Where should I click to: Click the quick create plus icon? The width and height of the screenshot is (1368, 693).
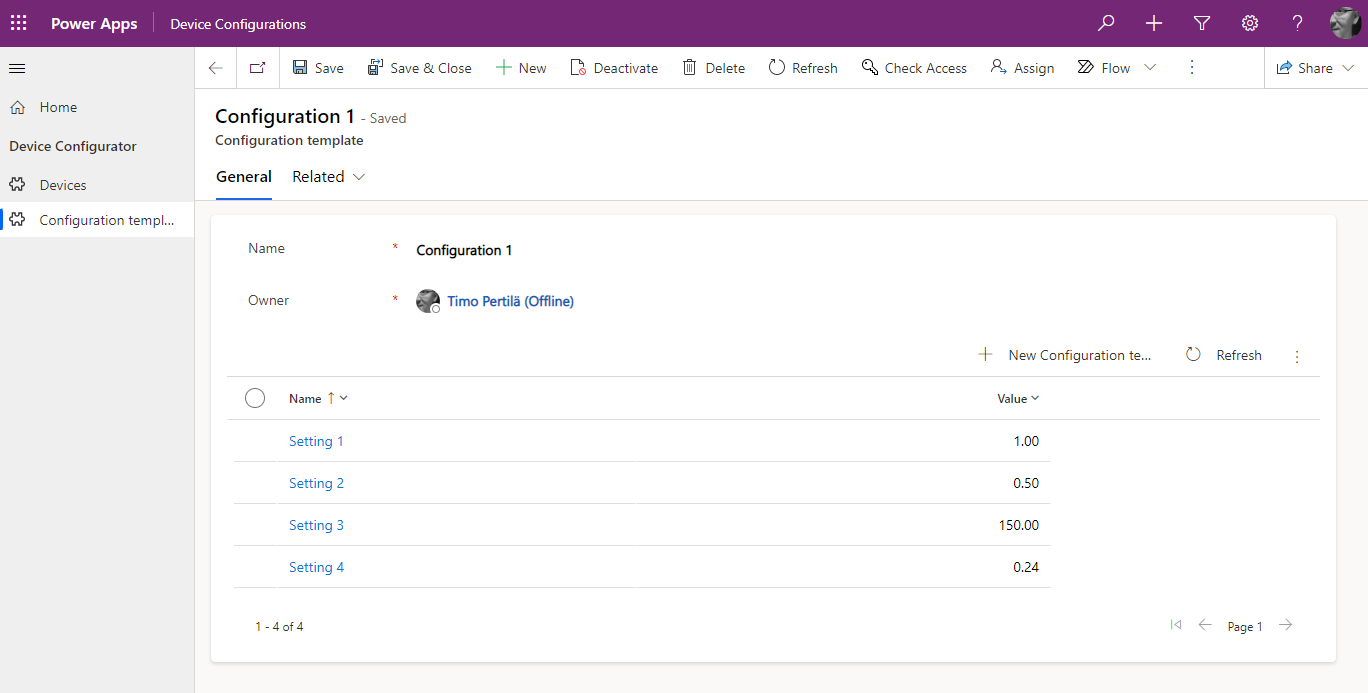pos(1154,23)
